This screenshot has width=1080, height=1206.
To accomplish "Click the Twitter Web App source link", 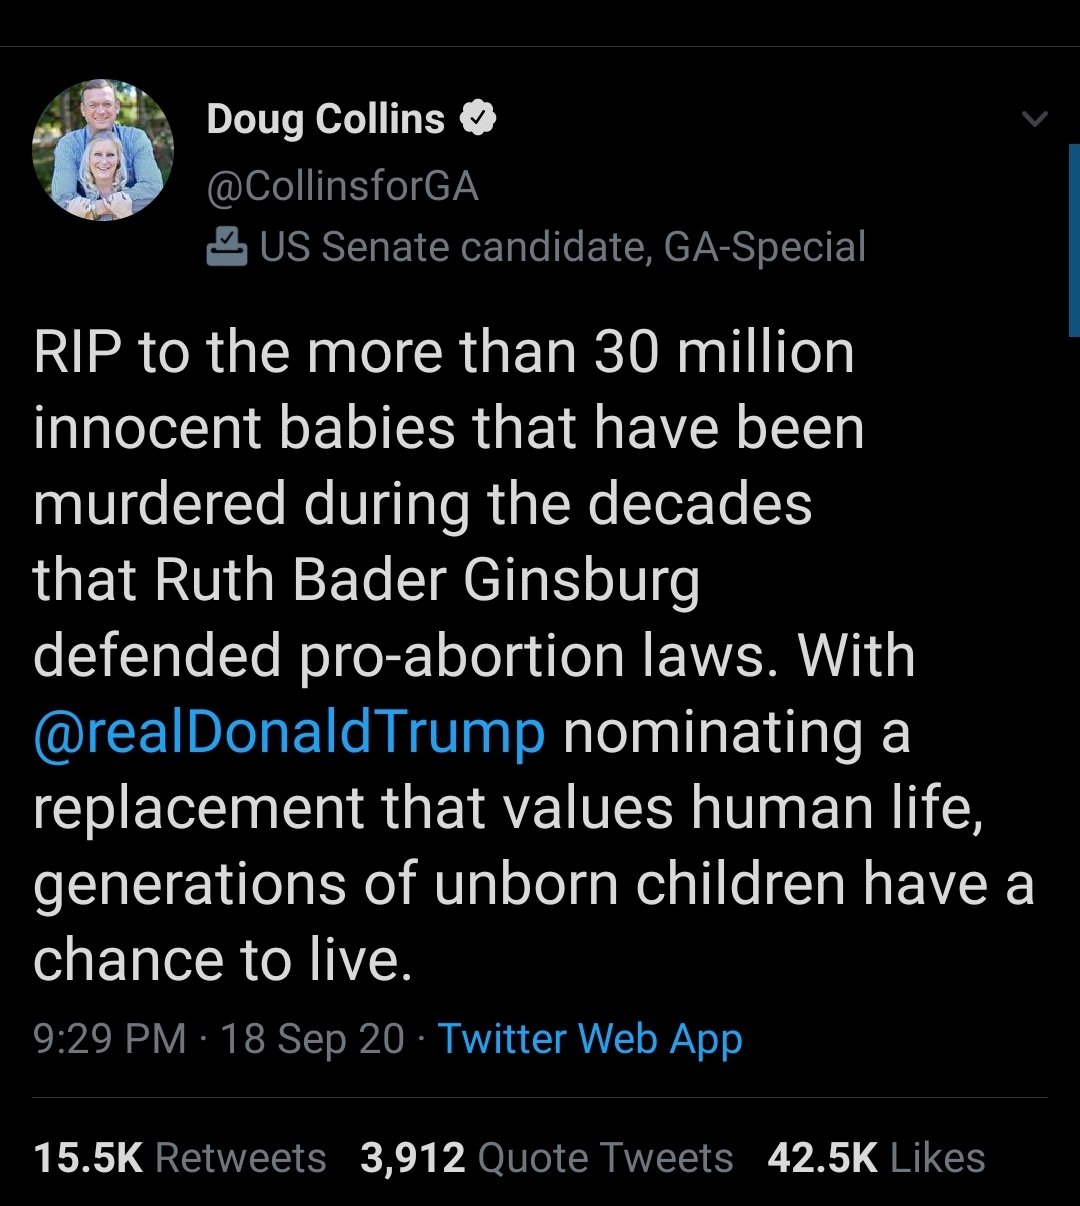I will (x=590, y=1038).
